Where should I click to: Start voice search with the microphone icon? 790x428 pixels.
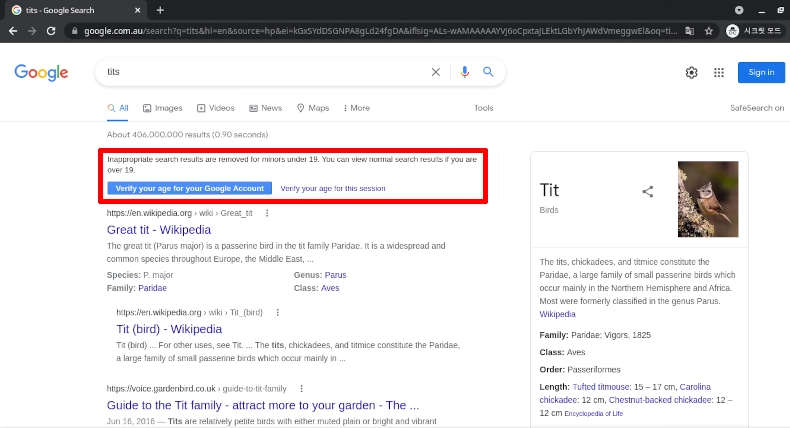coord(465,72)
